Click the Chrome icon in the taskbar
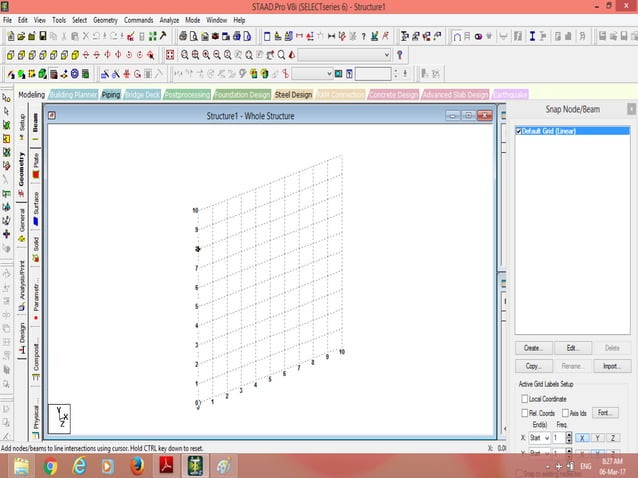Image resolution: width=638 pixels, height=478 pixels. coord(50,466)
